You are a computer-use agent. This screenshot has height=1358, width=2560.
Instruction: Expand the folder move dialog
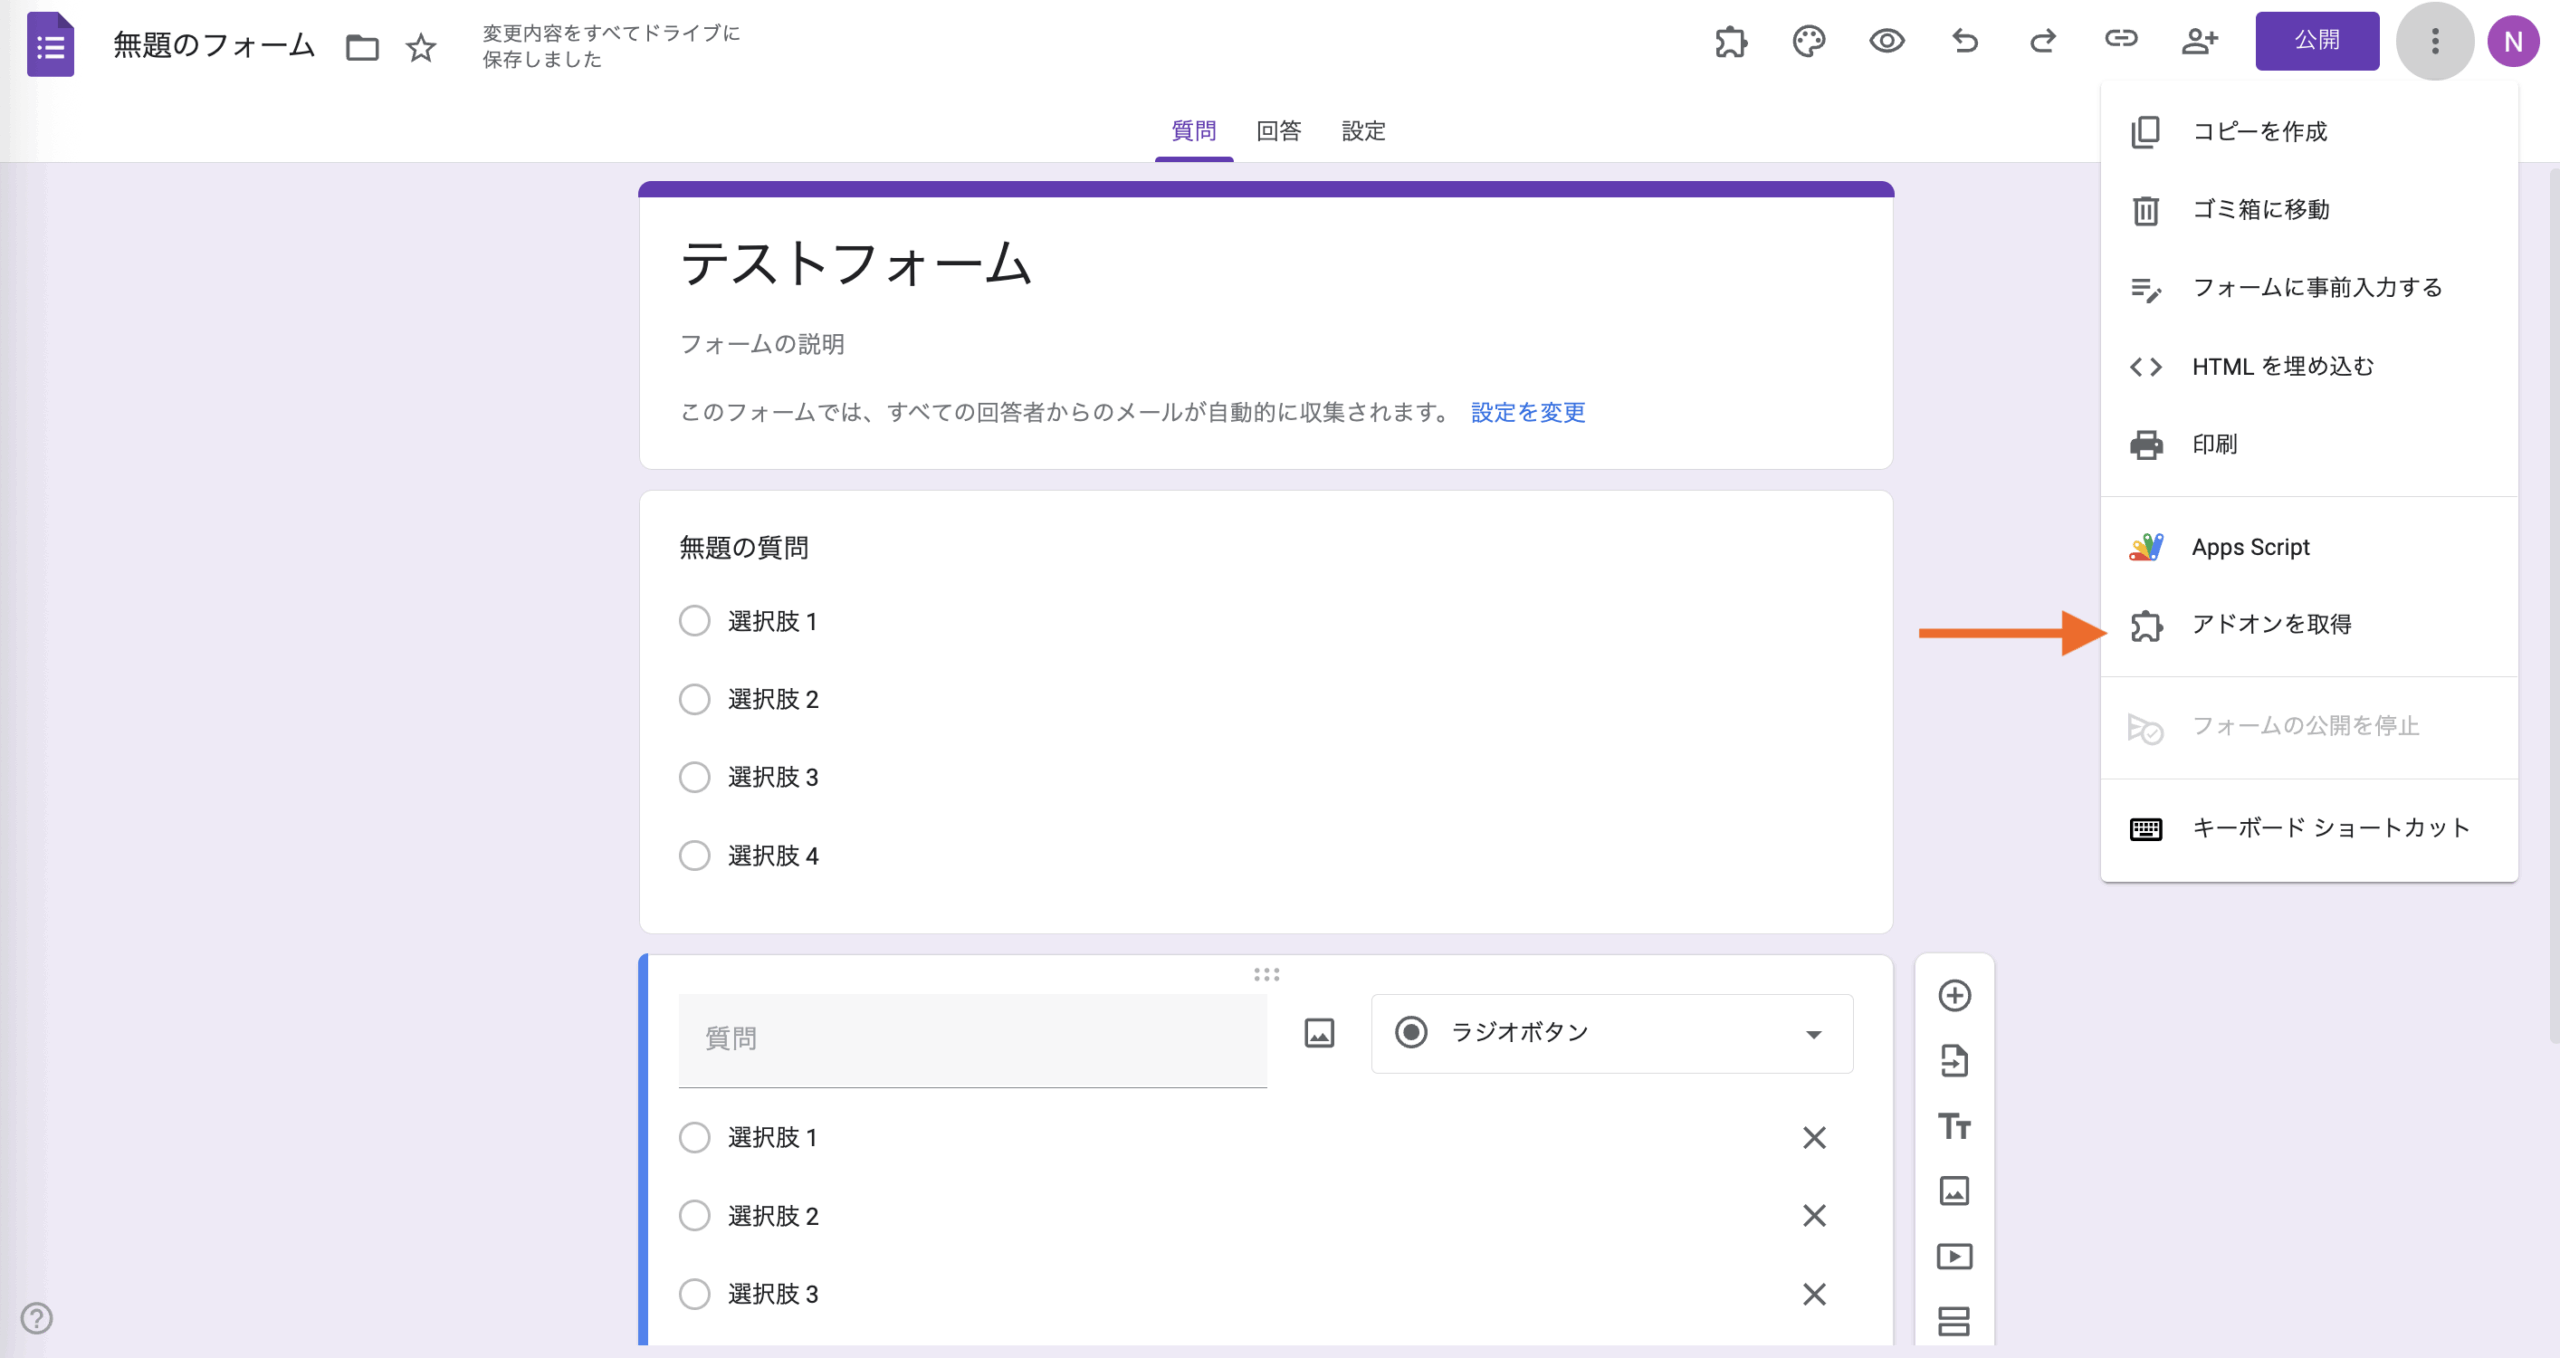point(362,46)
